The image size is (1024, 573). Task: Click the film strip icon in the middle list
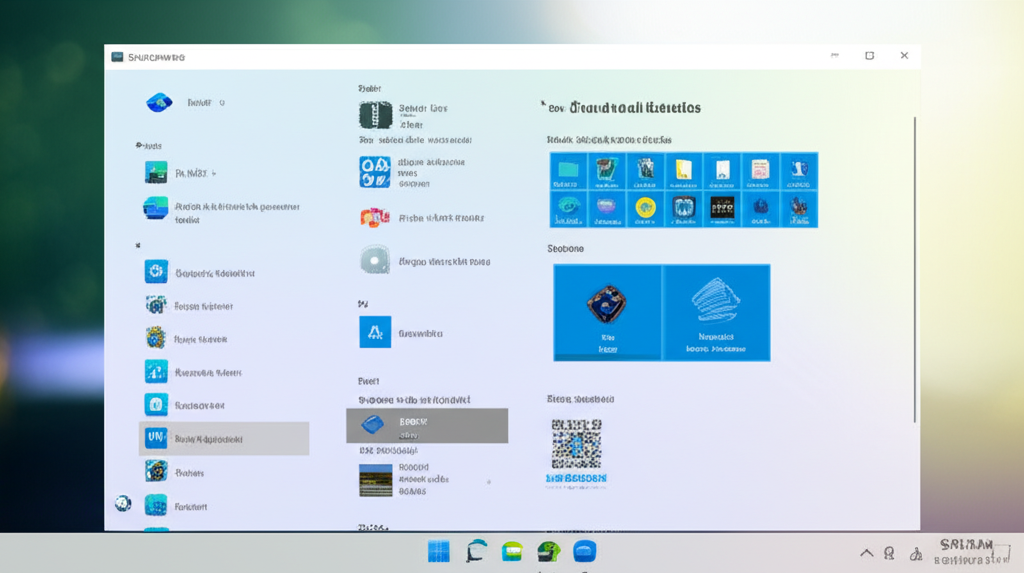pyautogui.click(x=375, y=115)
